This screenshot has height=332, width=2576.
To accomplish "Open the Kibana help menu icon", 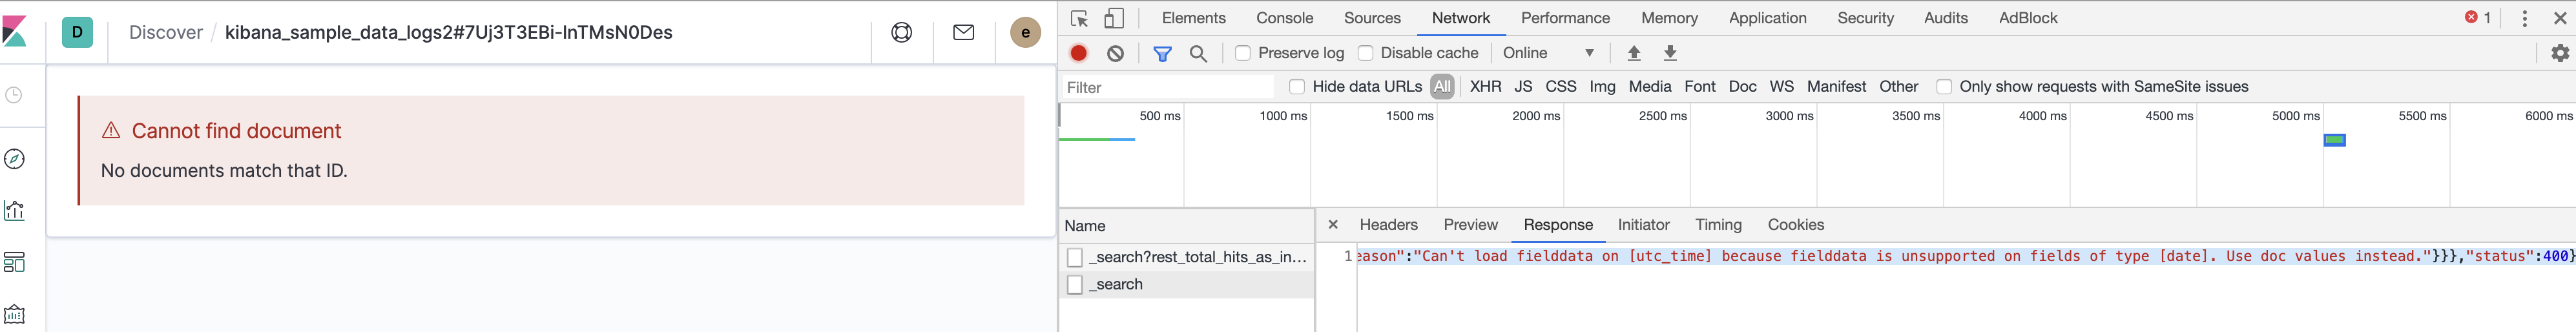I will pos(901,32).
